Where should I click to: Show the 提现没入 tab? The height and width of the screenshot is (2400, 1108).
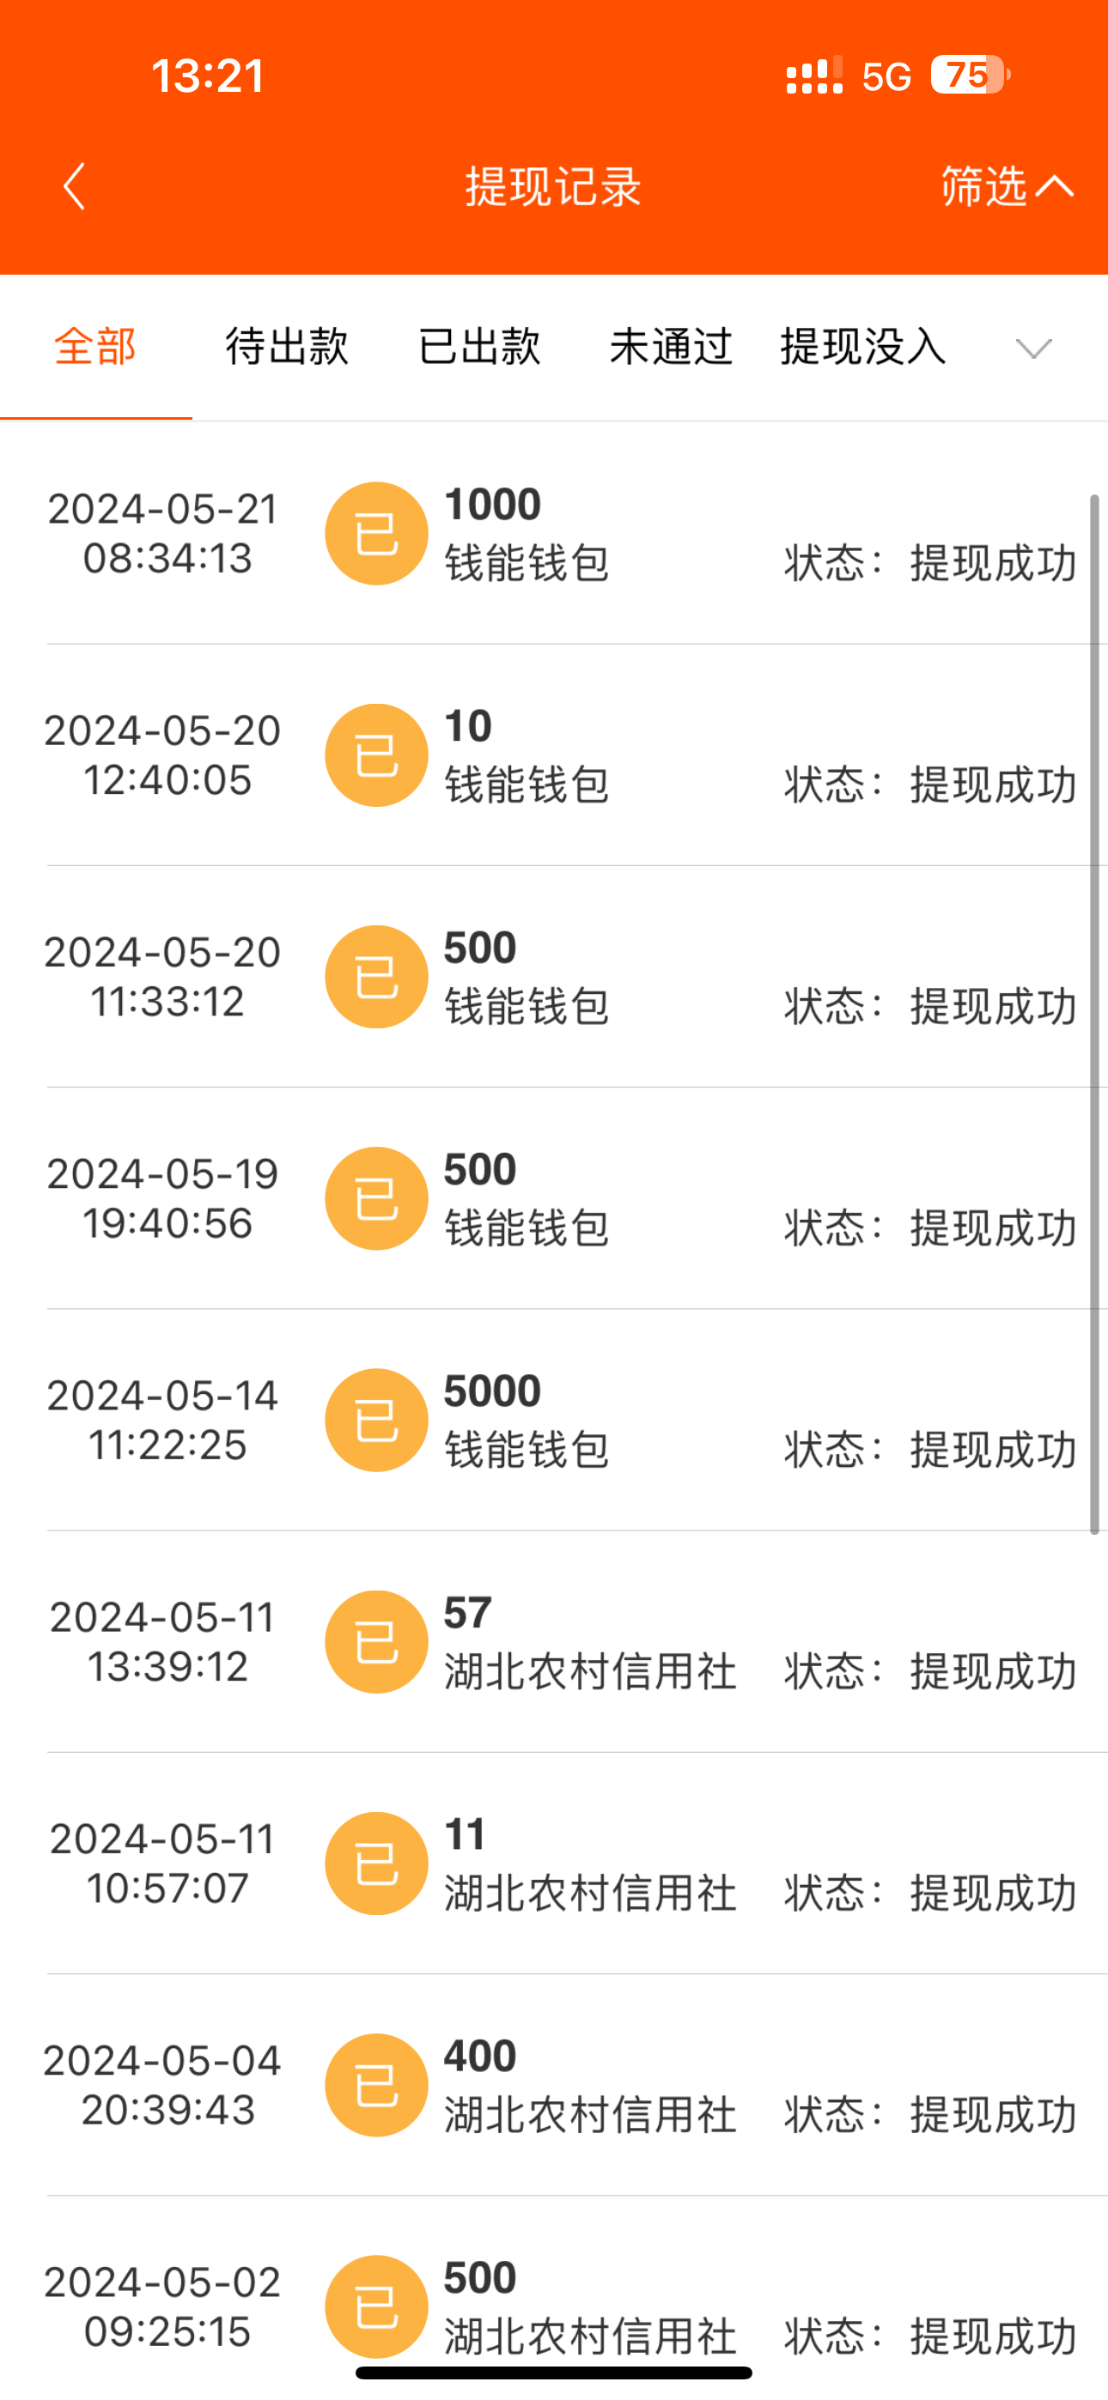(x=862, y=348)
